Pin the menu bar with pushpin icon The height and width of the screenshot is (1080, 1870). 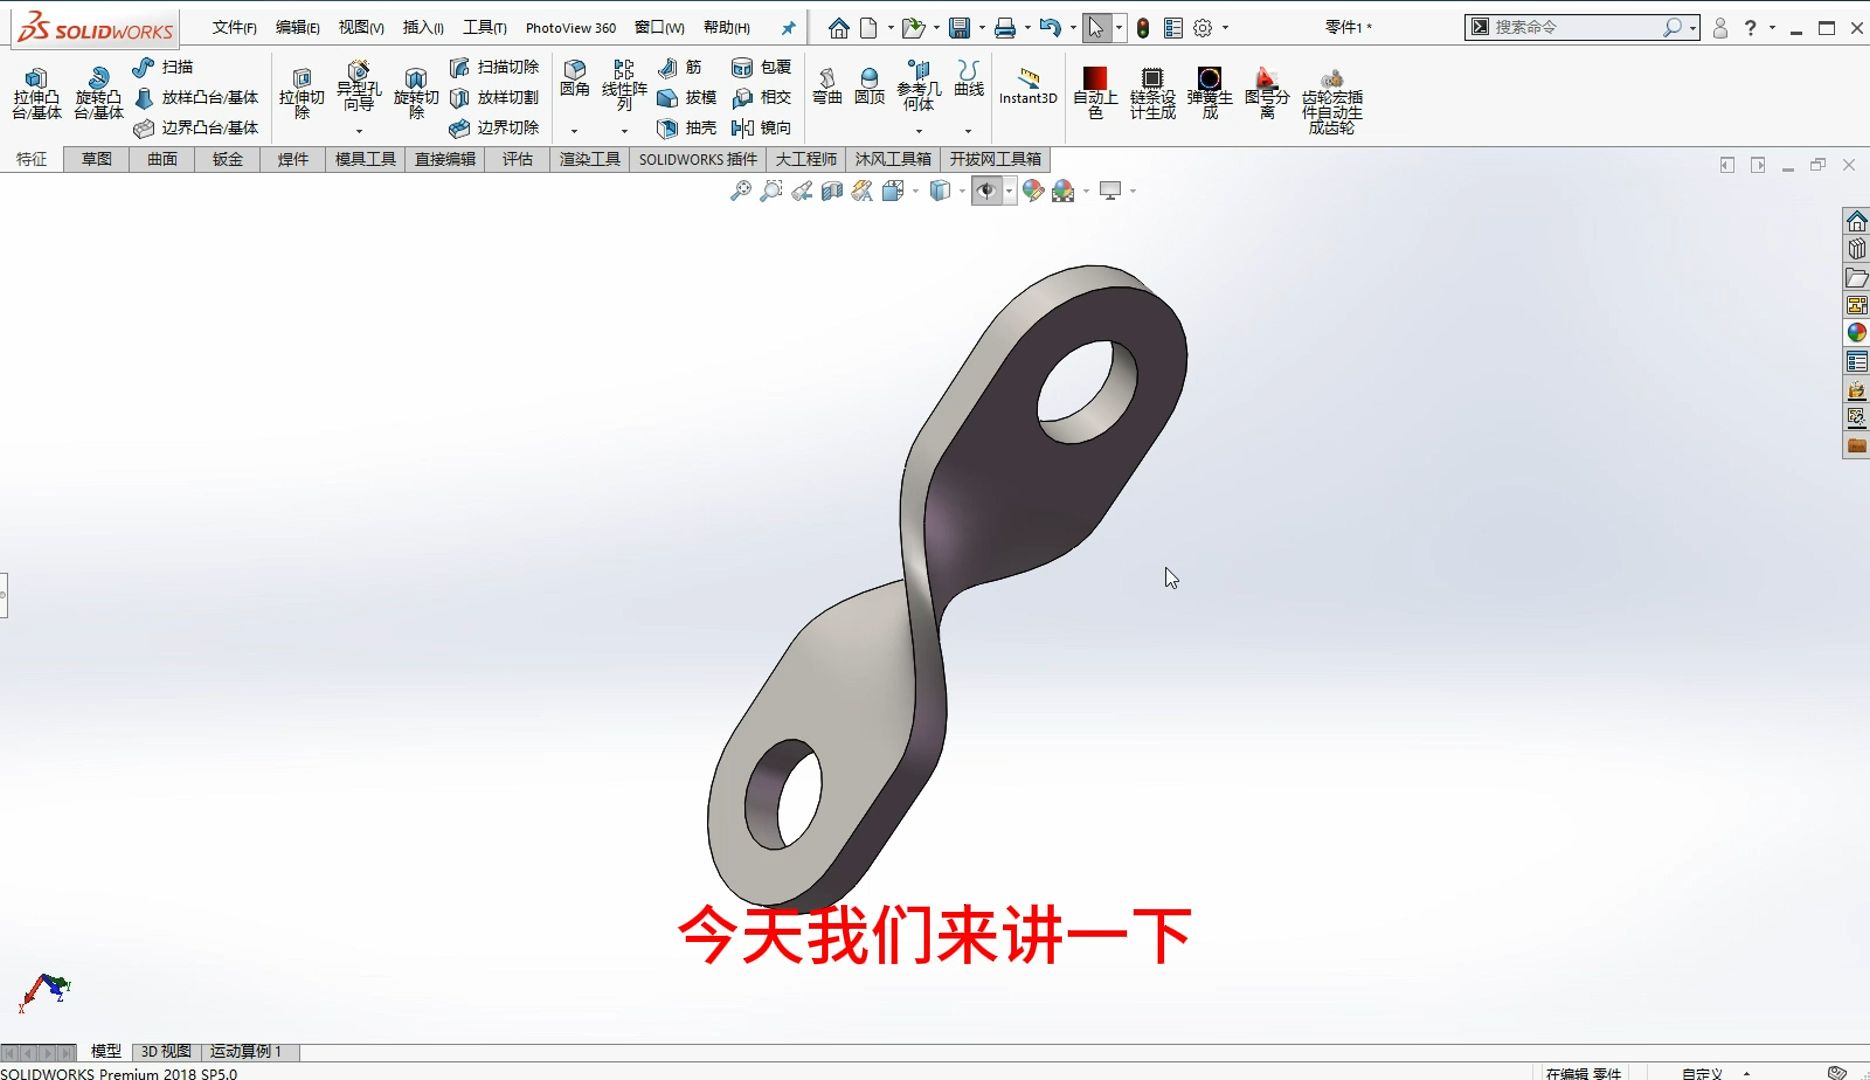[788, 28]
